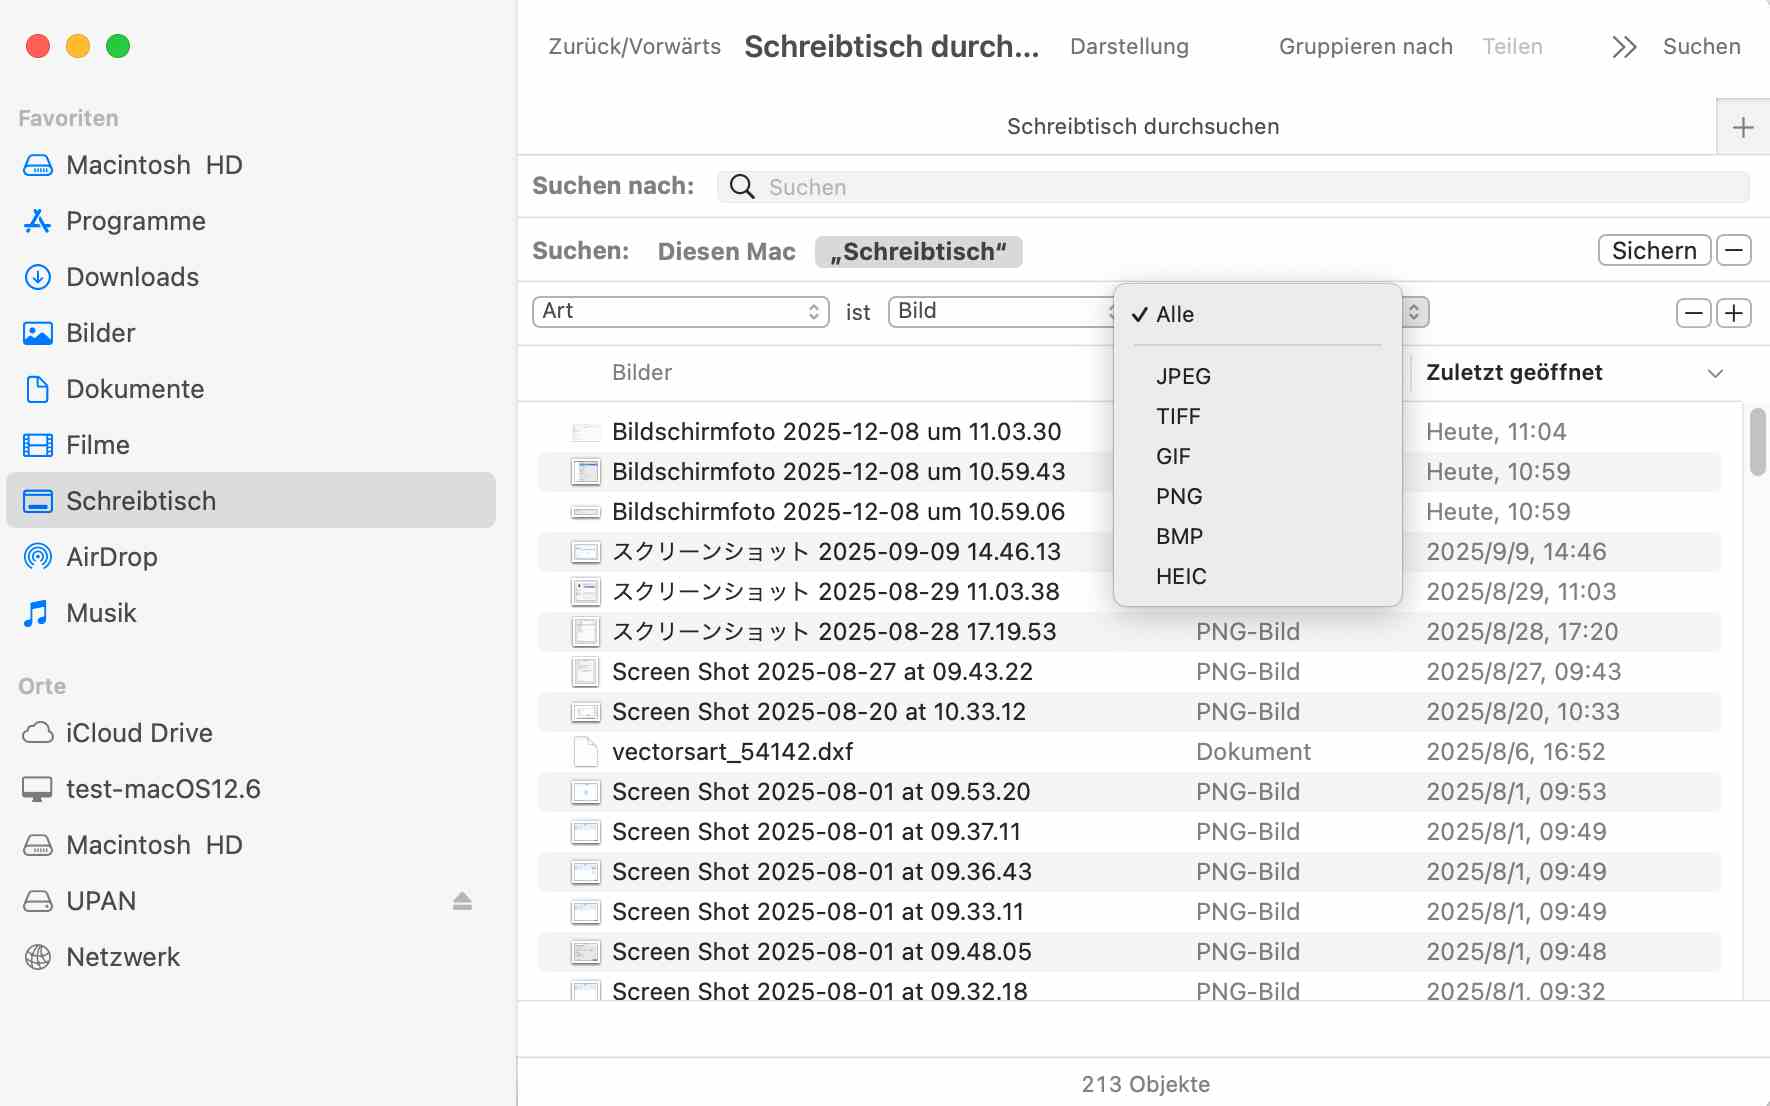The width and height of the screenshot is (1770, 1106).
Task: Click the magnifying glass in search field
Action: click(x=742, y=187)
